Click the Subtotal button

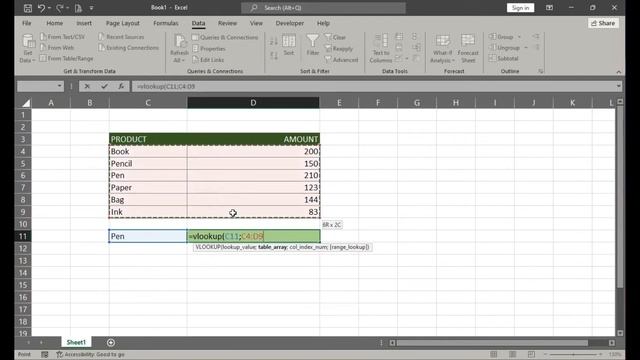click(504, 58)
